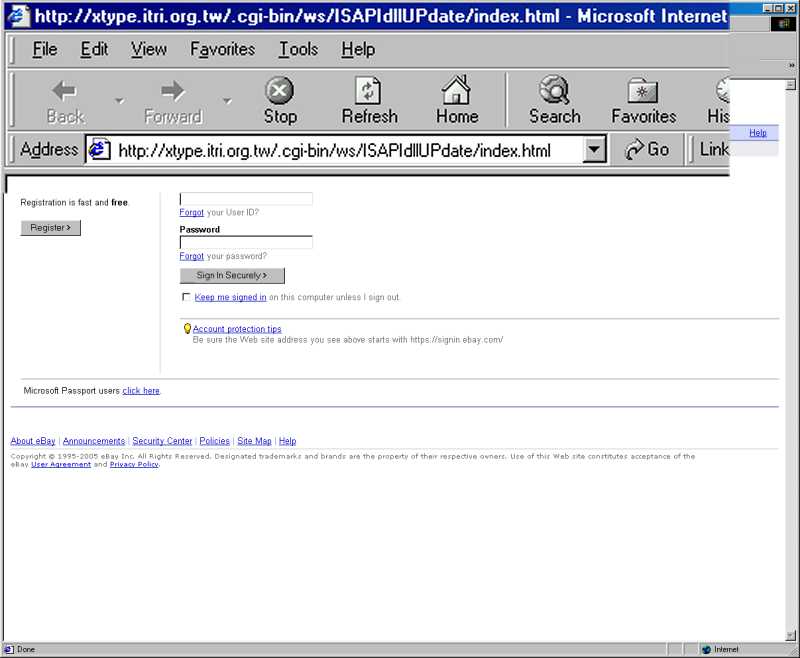The height and width of the screenshot is (658, 800).
Task: Enable the Keep me signed in checkbox
Action: pyautogui.click(x=186, y=297)
